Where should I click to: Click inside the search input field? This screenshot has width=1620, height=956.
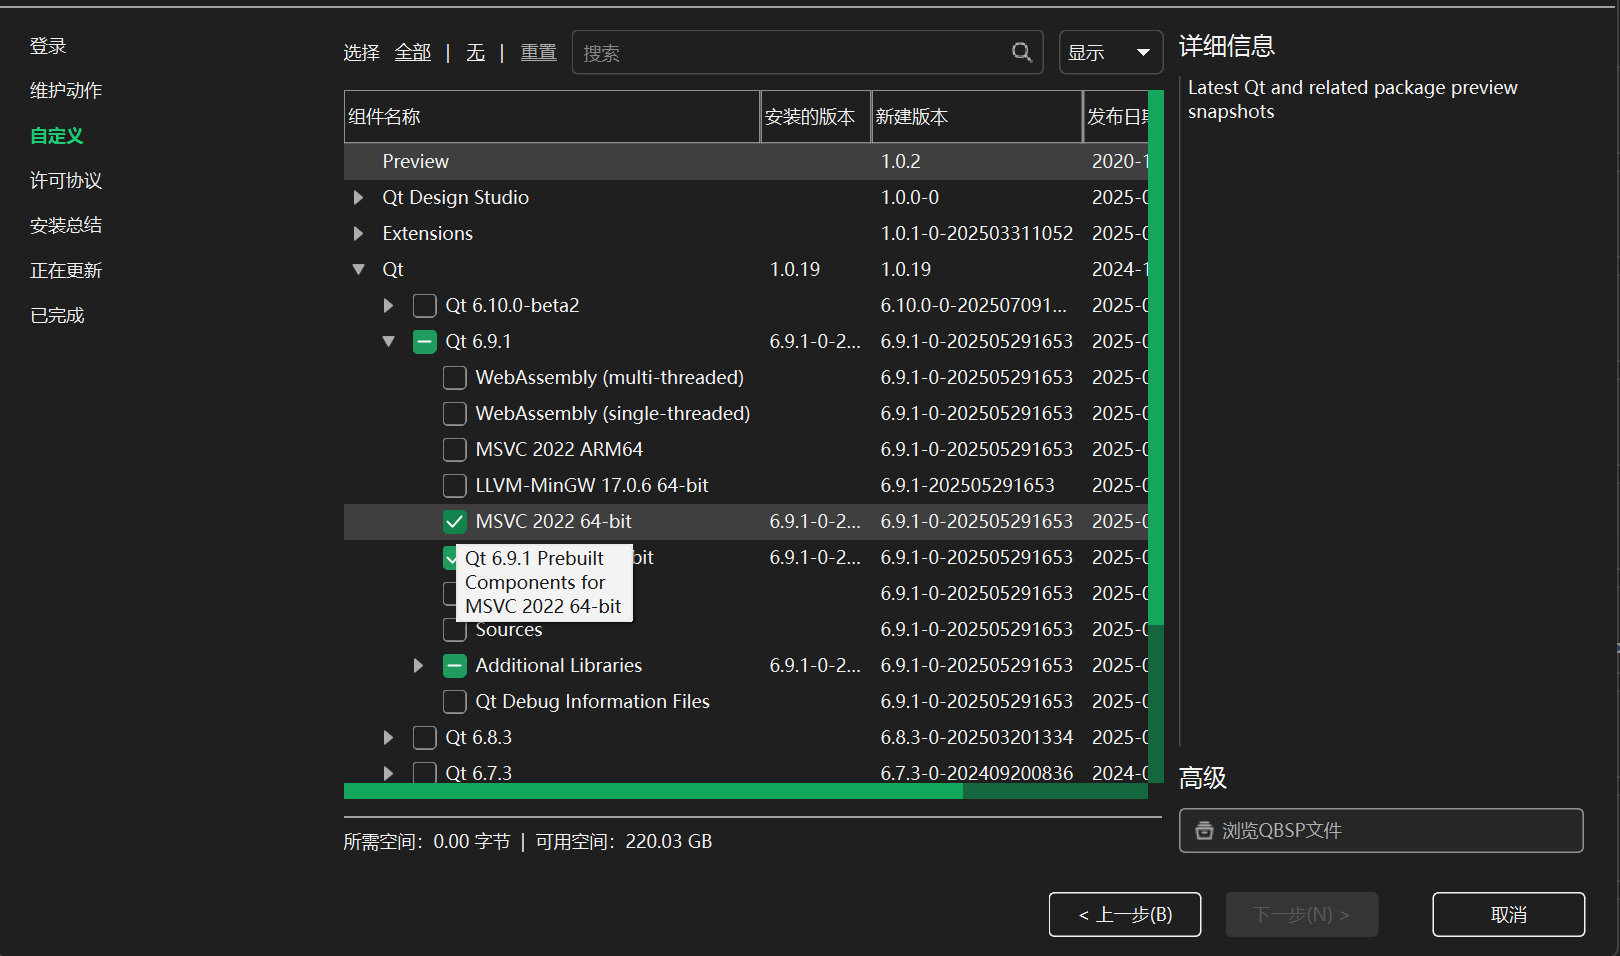[x=790, y=52]
